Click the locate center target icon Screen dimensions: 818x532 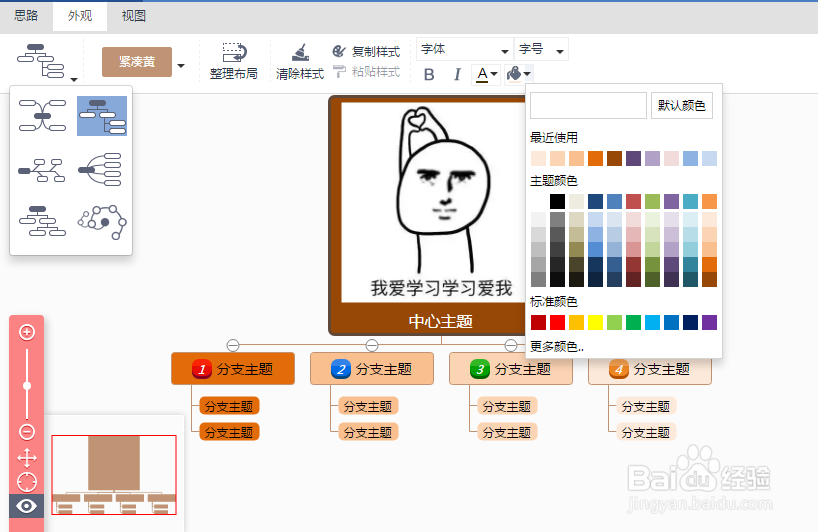(x=27, y=482)
